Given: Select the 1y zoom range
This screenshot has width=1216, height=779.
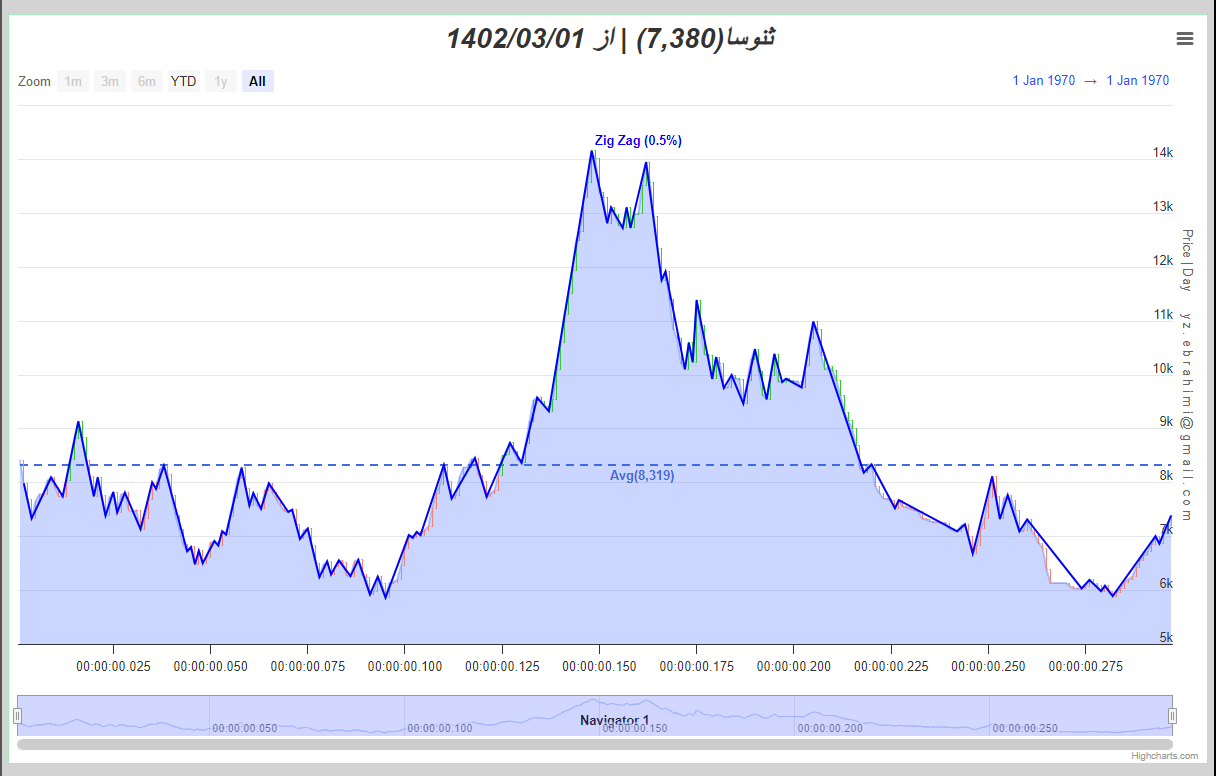Looking at the screenshot, I should coord(221,82).
